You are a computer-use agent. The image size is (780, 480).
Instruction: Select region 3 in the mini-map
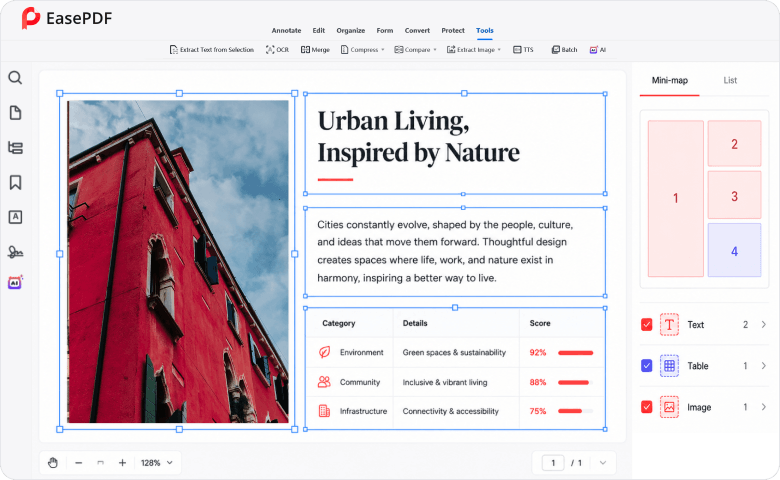734,195
